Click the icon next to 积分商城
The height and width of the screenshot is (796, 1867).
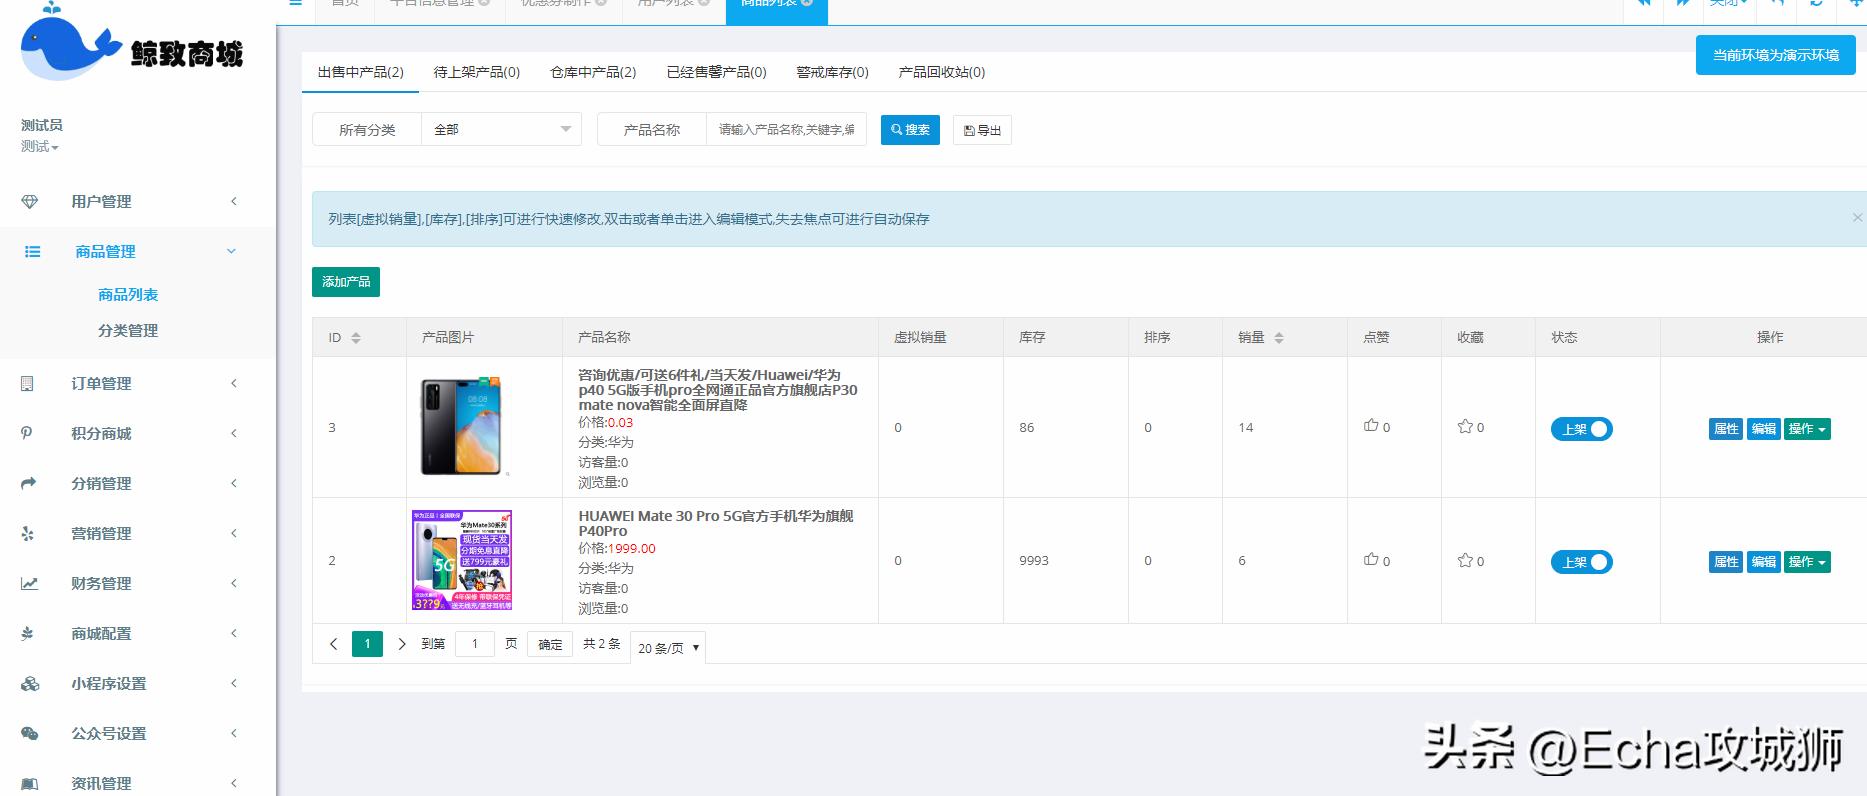coord(27,433)
